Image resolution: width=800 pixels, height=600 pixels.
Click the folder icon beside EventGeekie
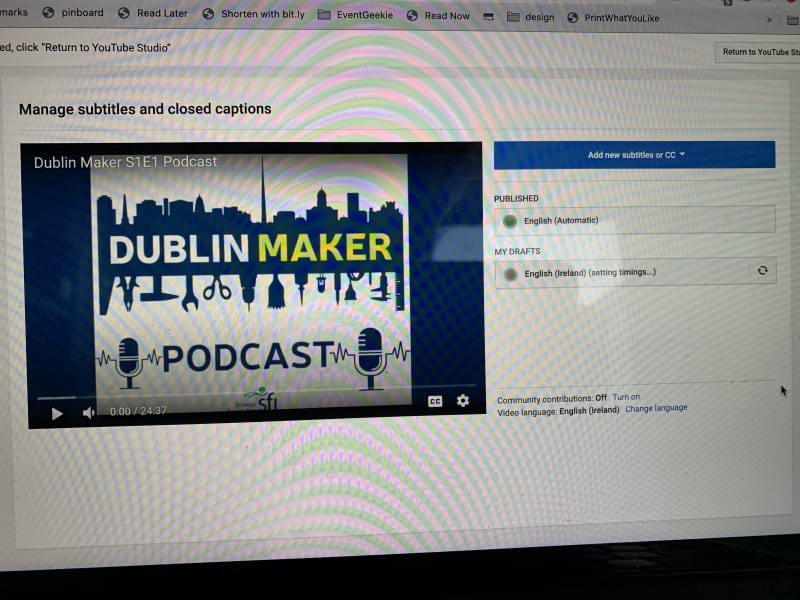[323, 15]
